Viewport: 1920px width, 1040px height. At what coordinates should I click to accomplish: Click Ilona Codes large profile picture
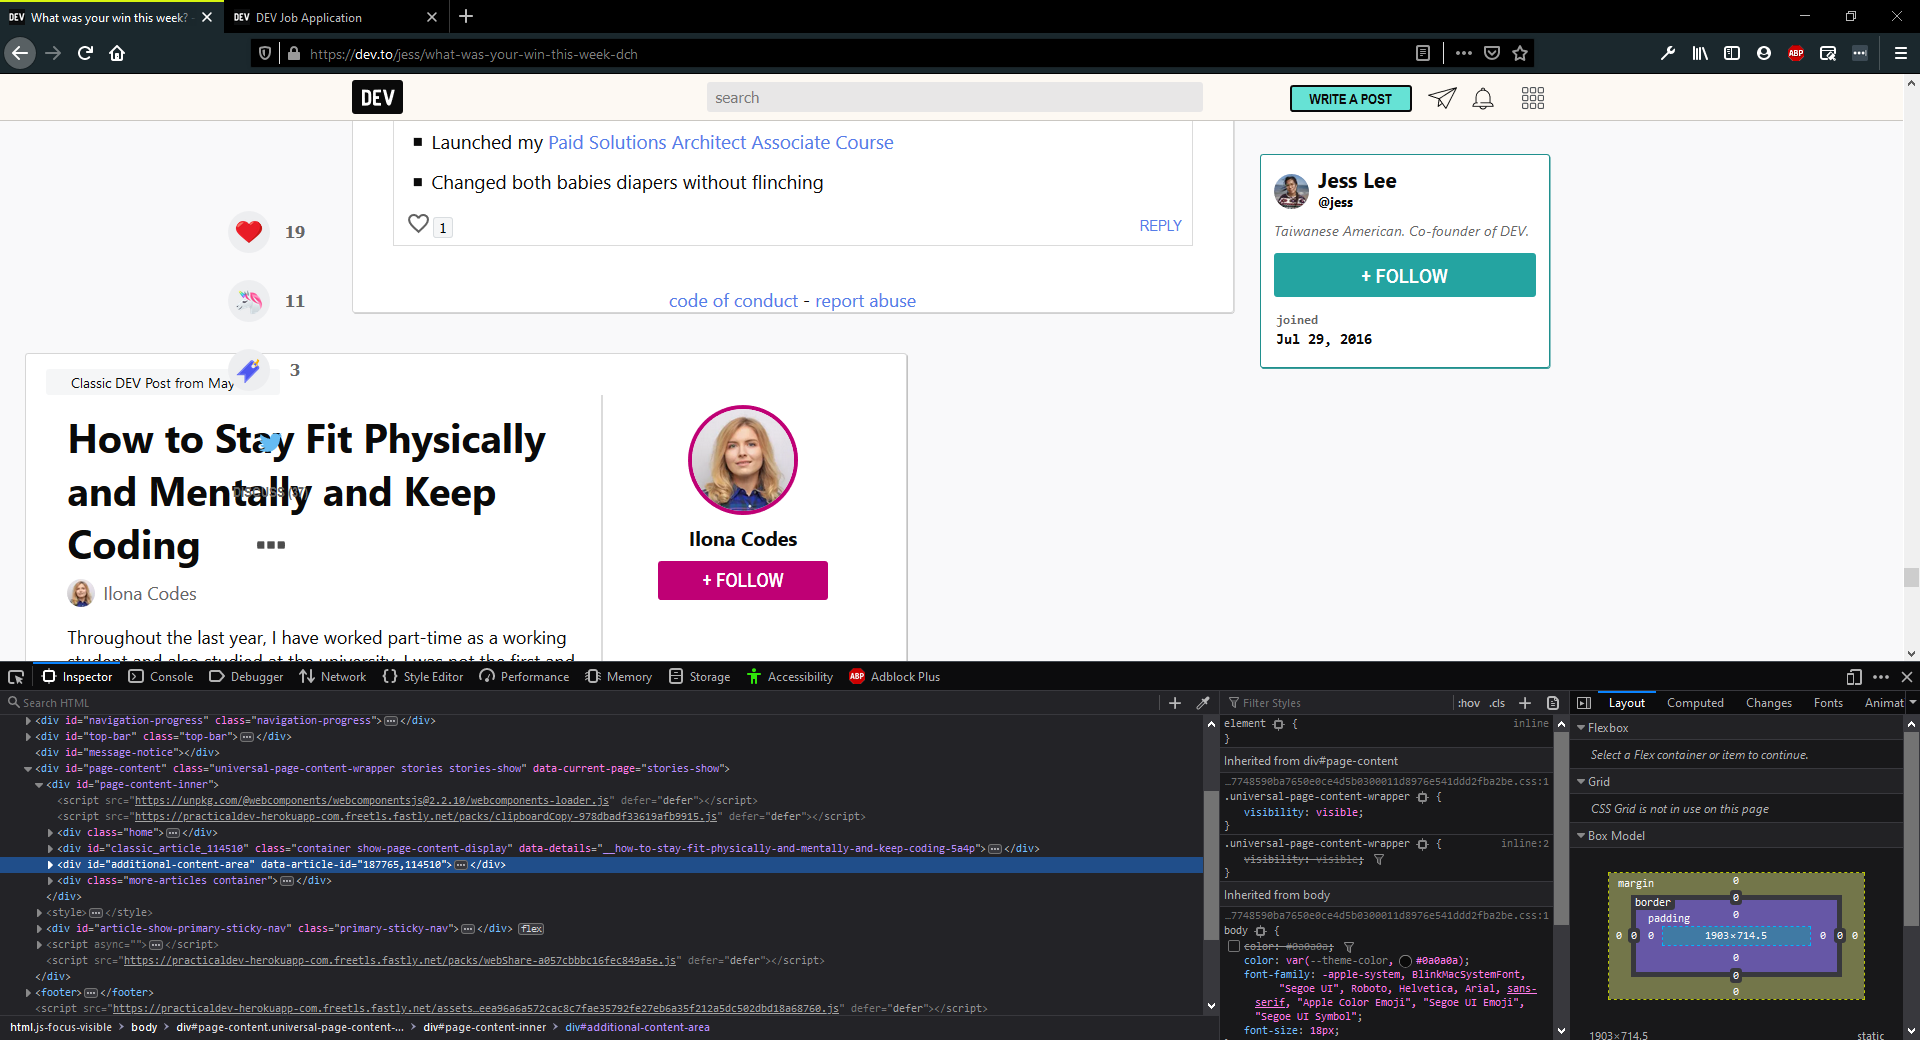(743, 459)
